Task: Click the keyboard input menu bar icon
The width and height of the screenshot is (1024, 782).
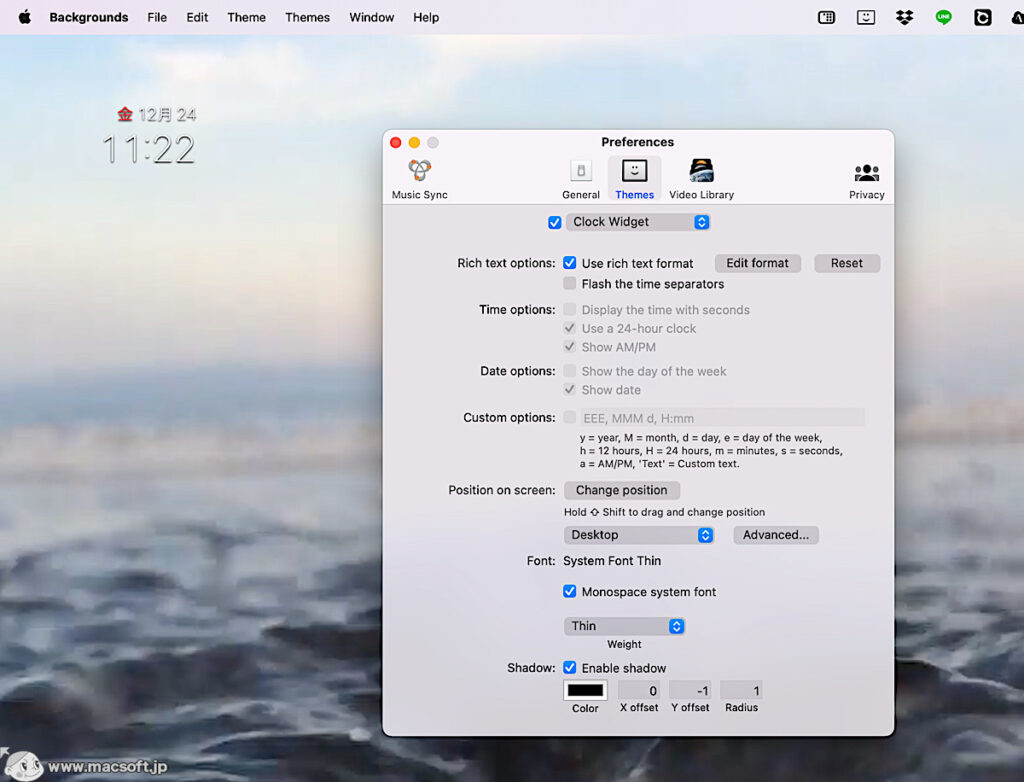Action: pos(826,18)
